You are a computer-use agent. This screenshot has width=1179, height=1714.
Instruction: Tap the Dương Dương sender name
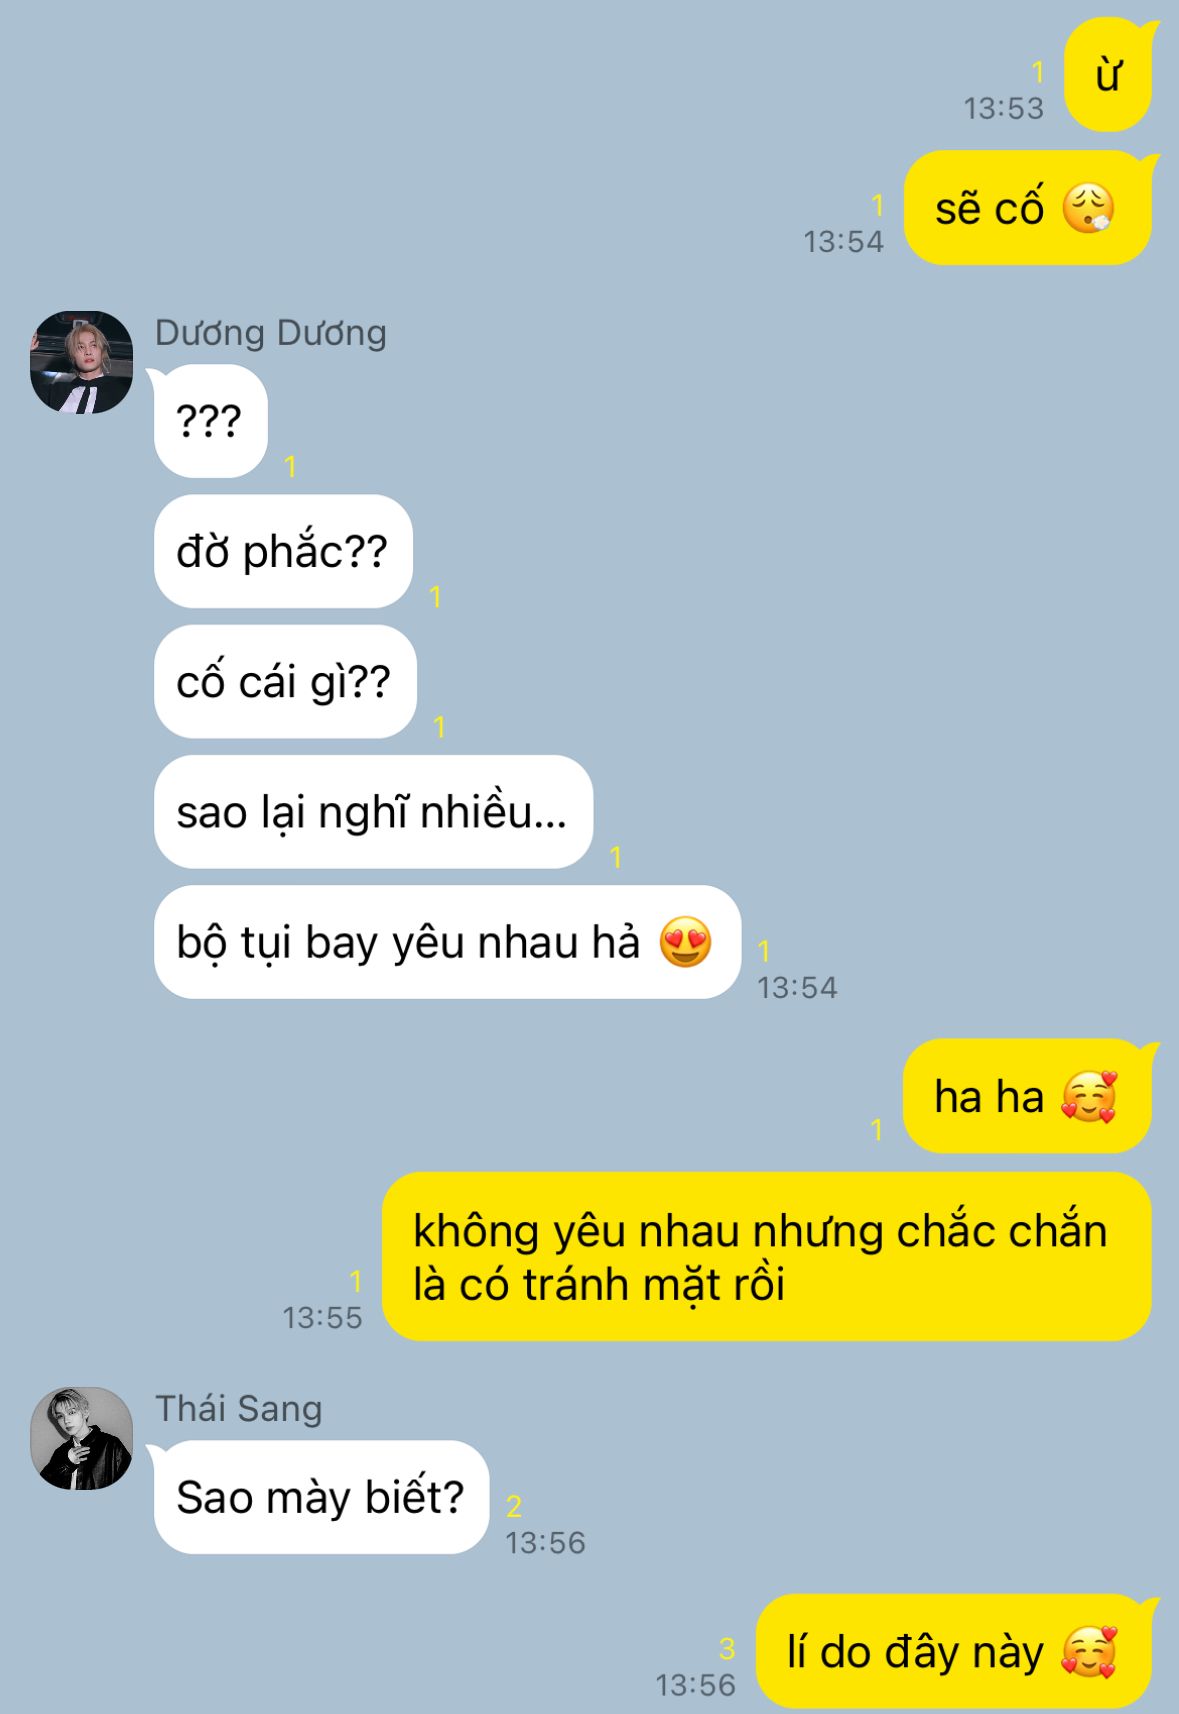270,333
